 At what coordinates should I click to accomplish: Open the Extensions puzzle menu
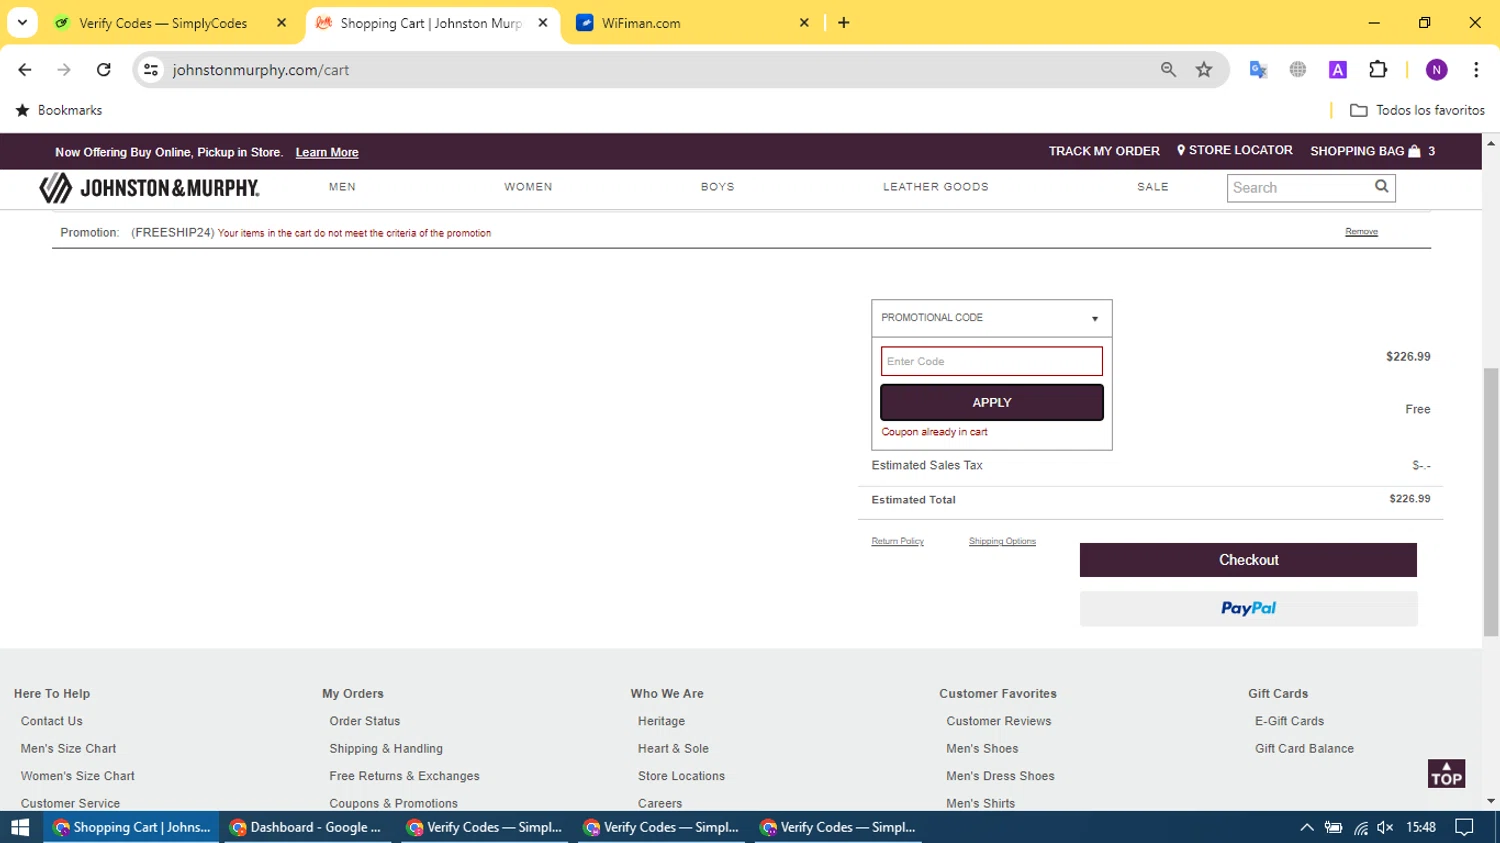1378,70
